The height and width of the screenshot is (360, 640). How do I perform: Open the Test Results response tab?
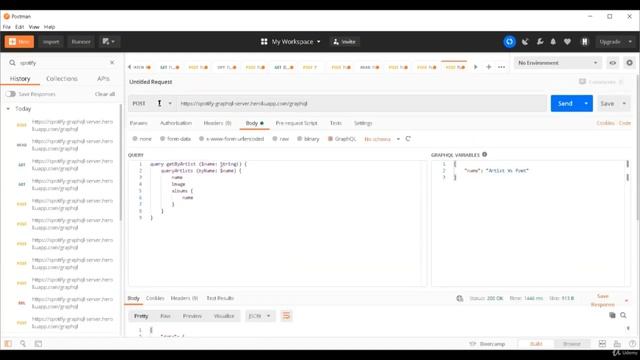pyautogui.click(x=220, y=298)
